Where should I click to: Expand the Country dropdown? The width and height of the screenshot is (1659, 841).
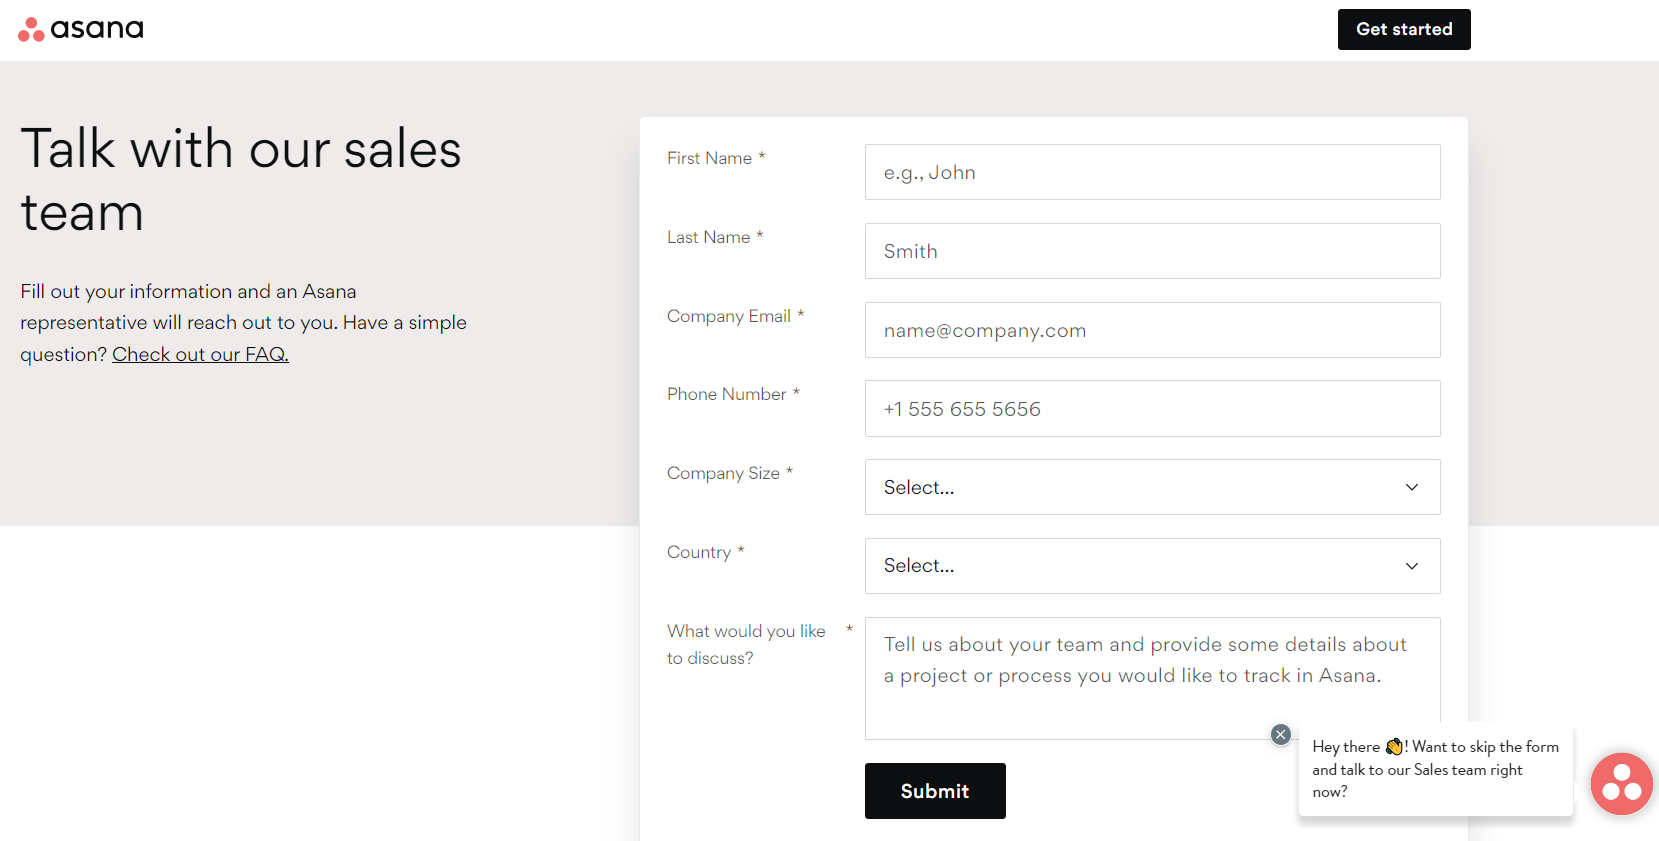tap(1152, 566)
